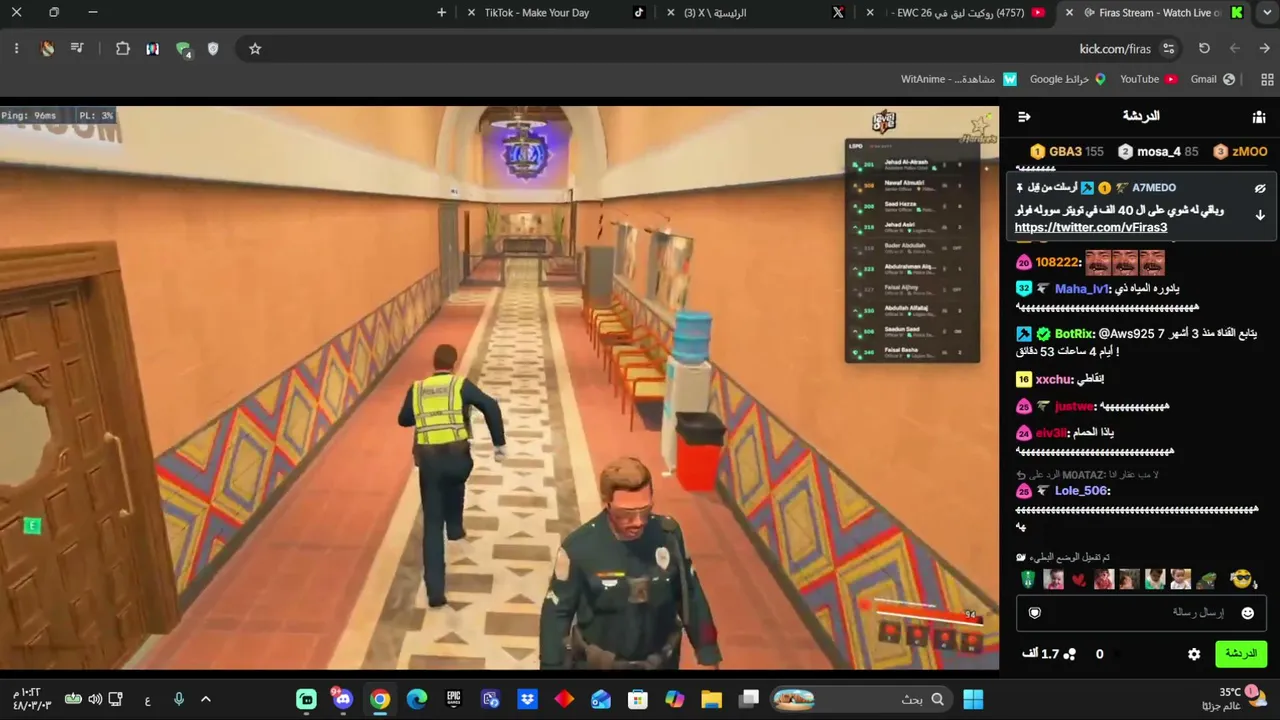Screen dimensions: 1280x720
Task: Reload the current page
Action: pyautogui.click(x=1204, y=48)
